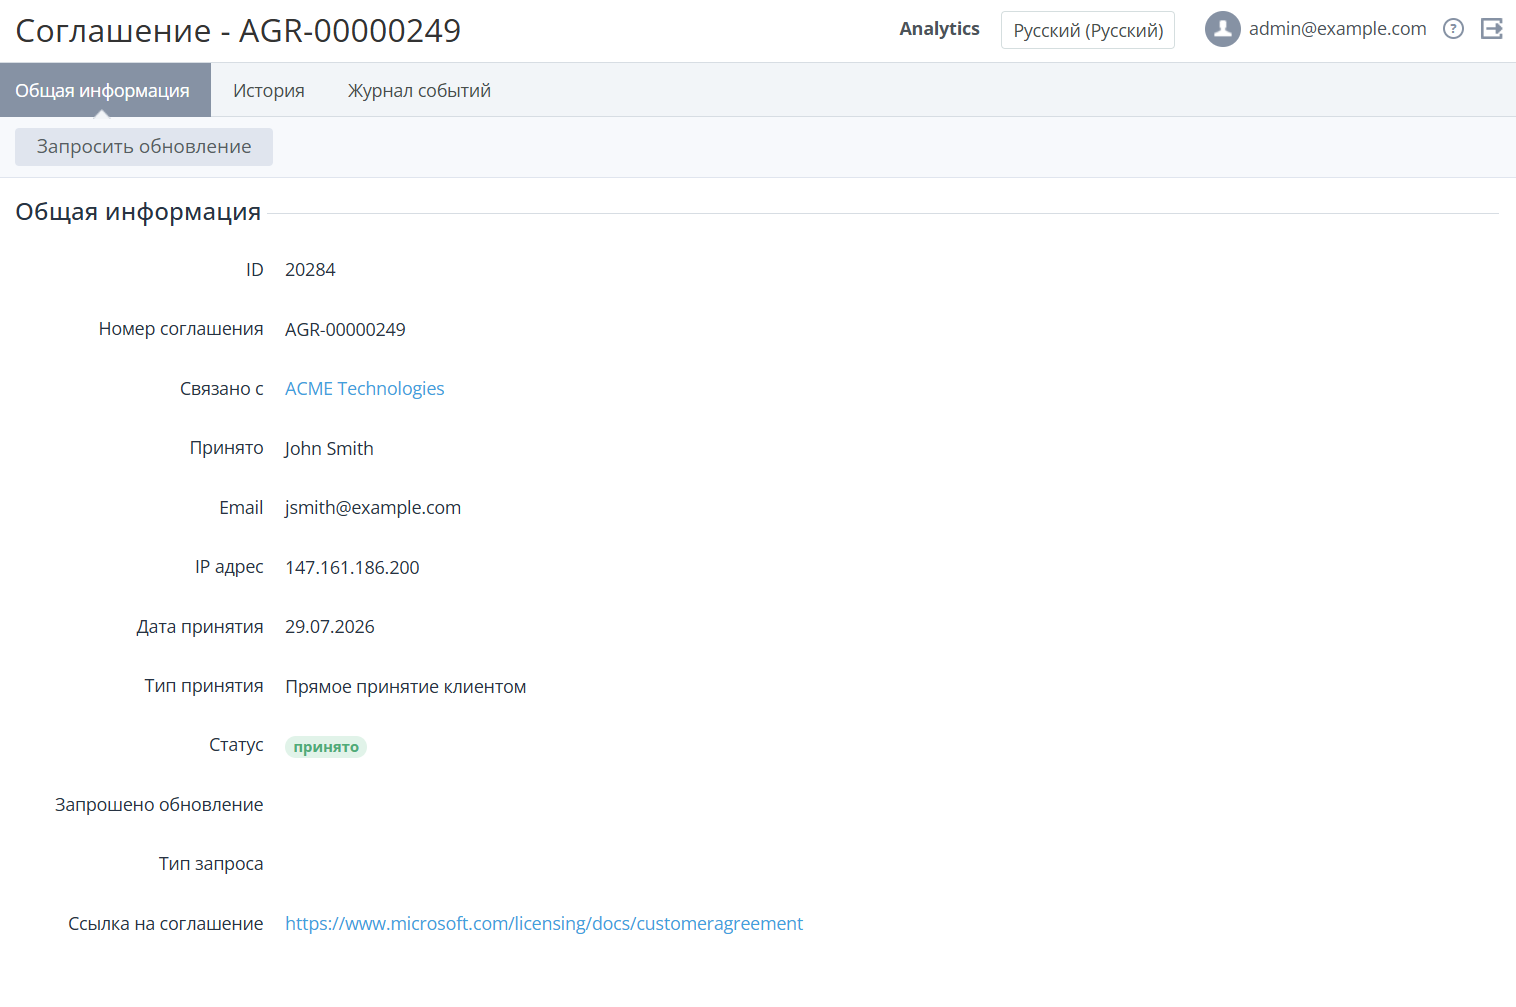Click the name John Smith

[x=329, y=449]
